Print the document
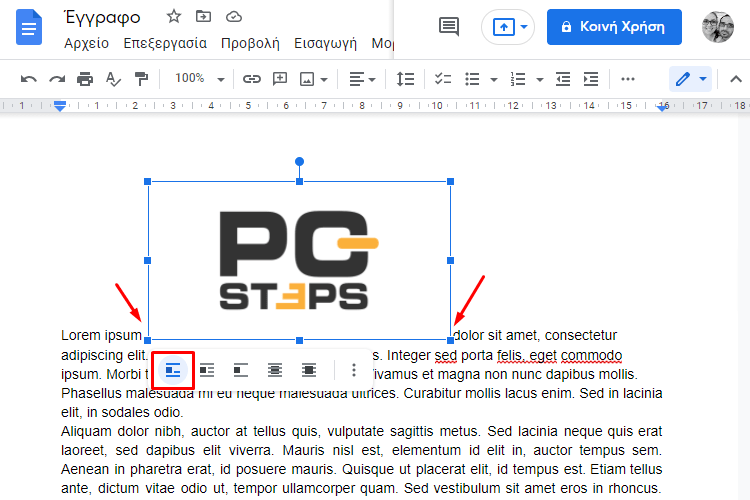 (85, 79)
